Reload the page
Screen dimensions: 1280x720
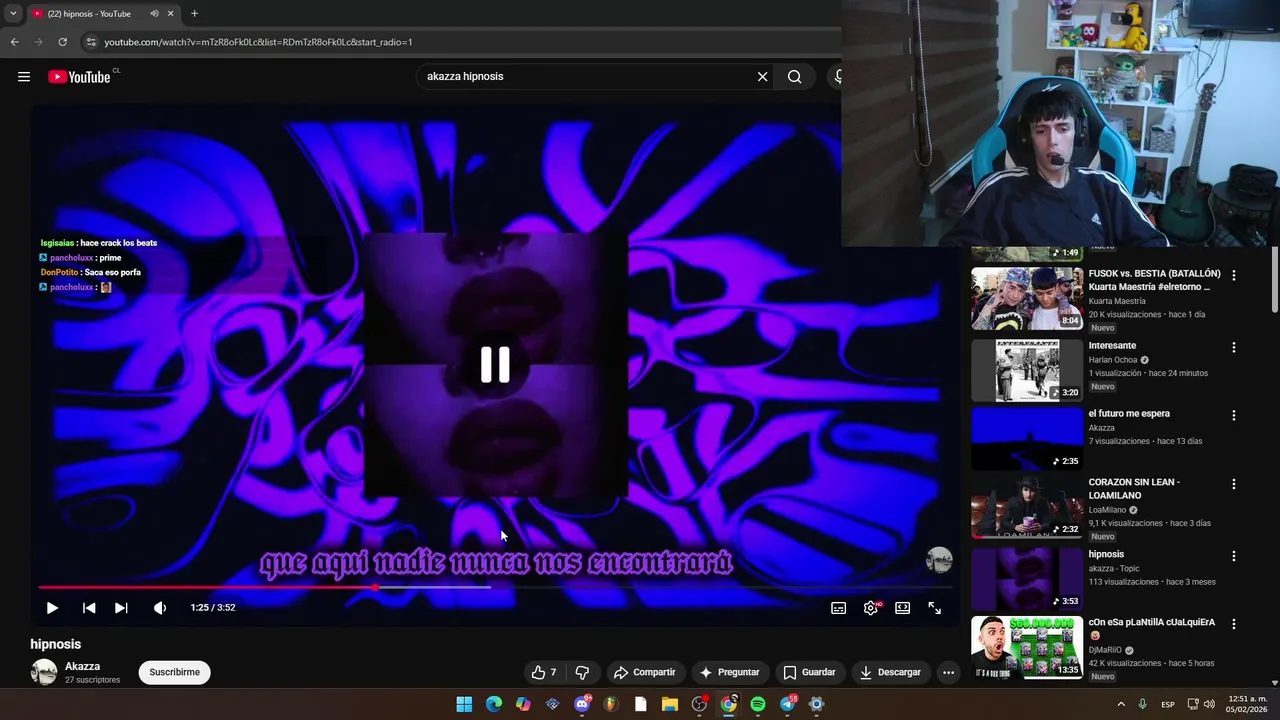point(62,42)
